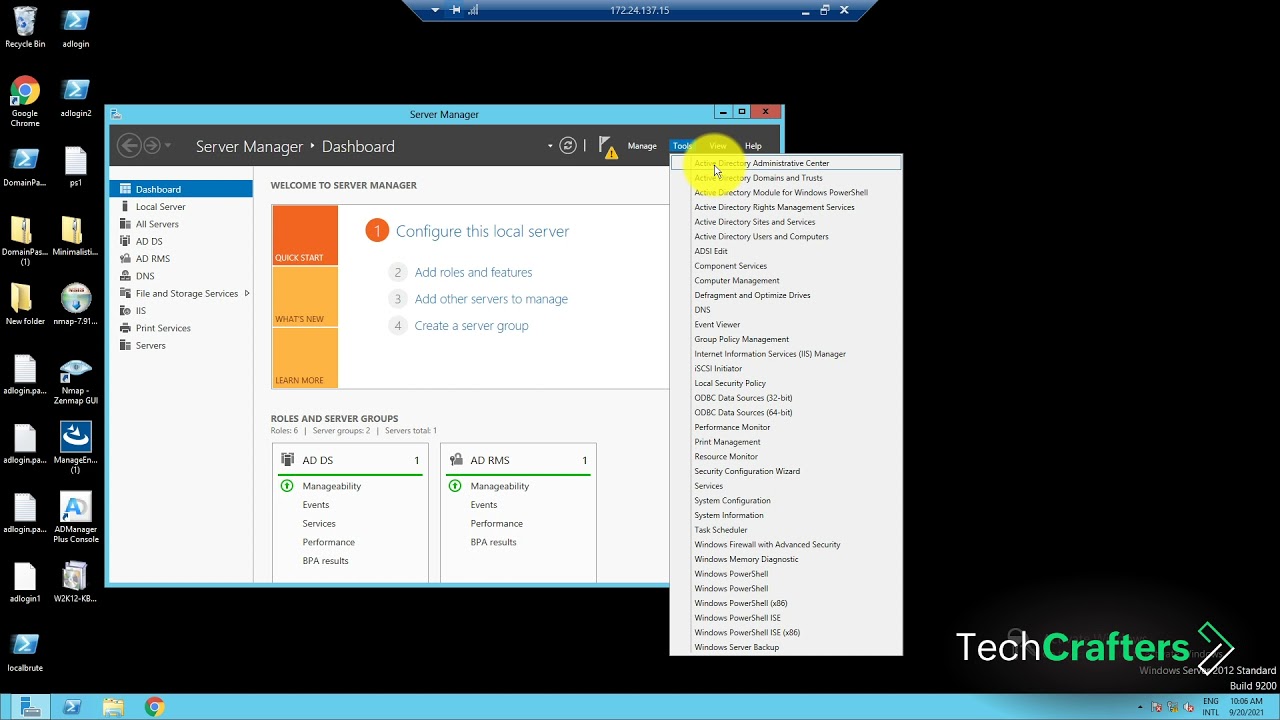This screenshot has width=1280, height=720.
Task: Launch Google Chrome from the desktop
Action: (x=25, y=101)
